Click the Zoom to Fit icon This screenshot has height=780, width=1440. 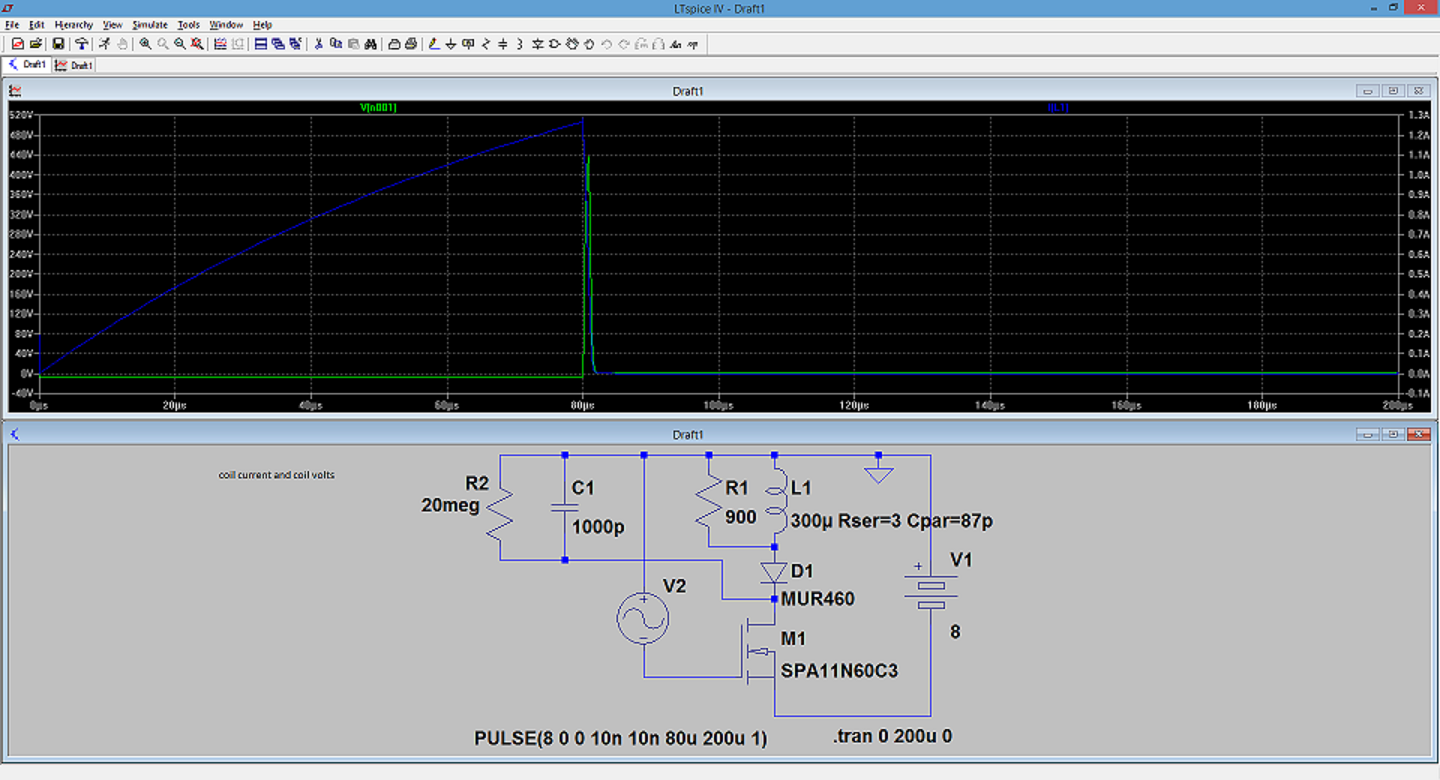(x=197, y=44)
